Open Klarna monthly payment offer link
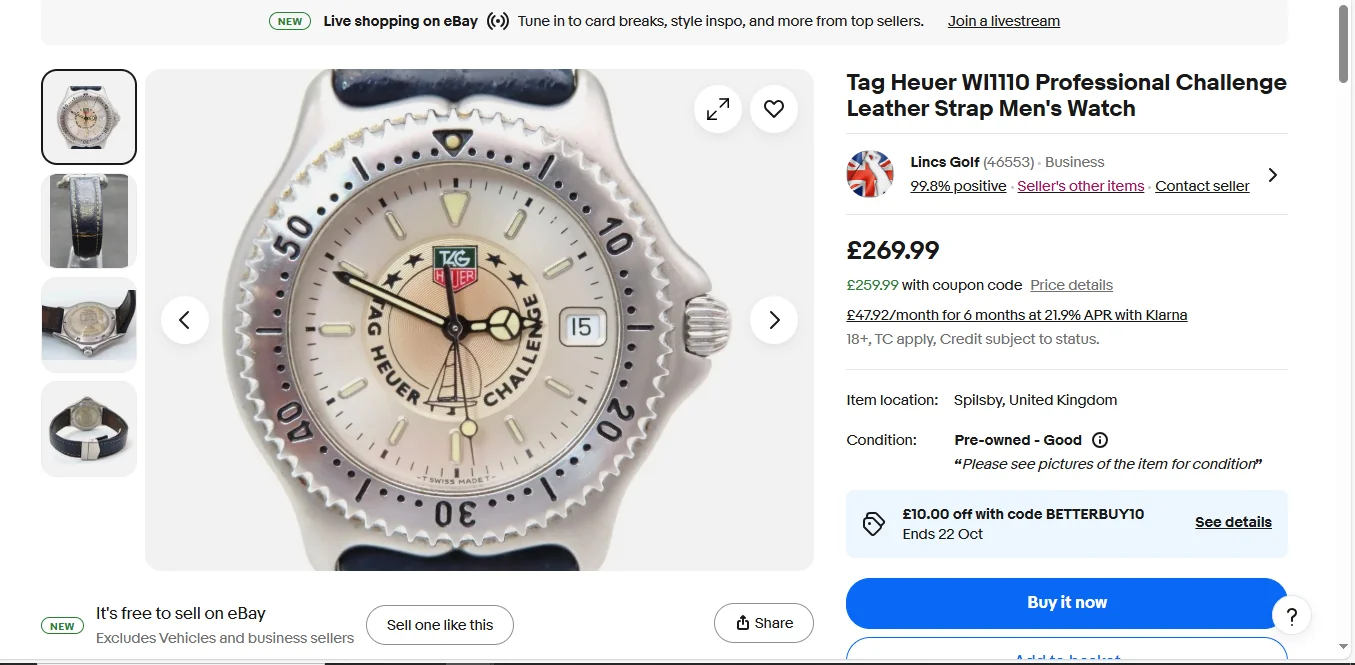This screenshot has height=665, width=1355. pyautogui.click(x=1016, y=315)
